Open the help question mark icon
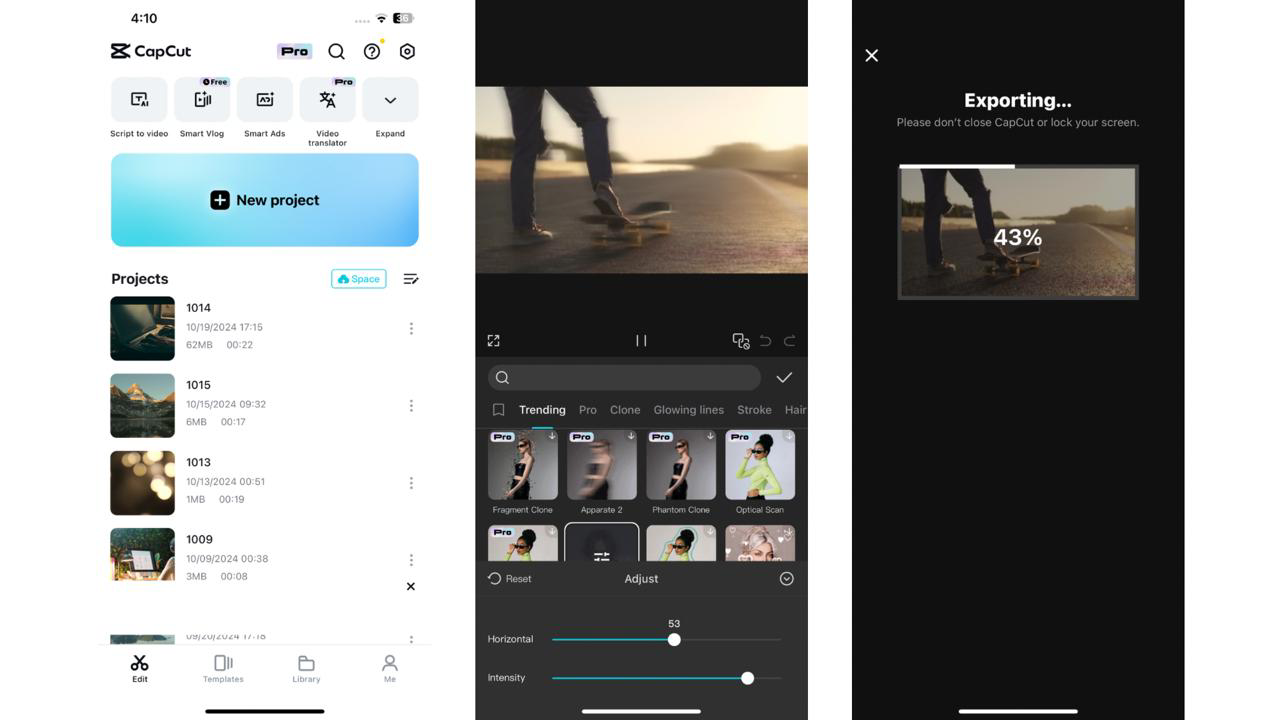 (x=372, y=51)
